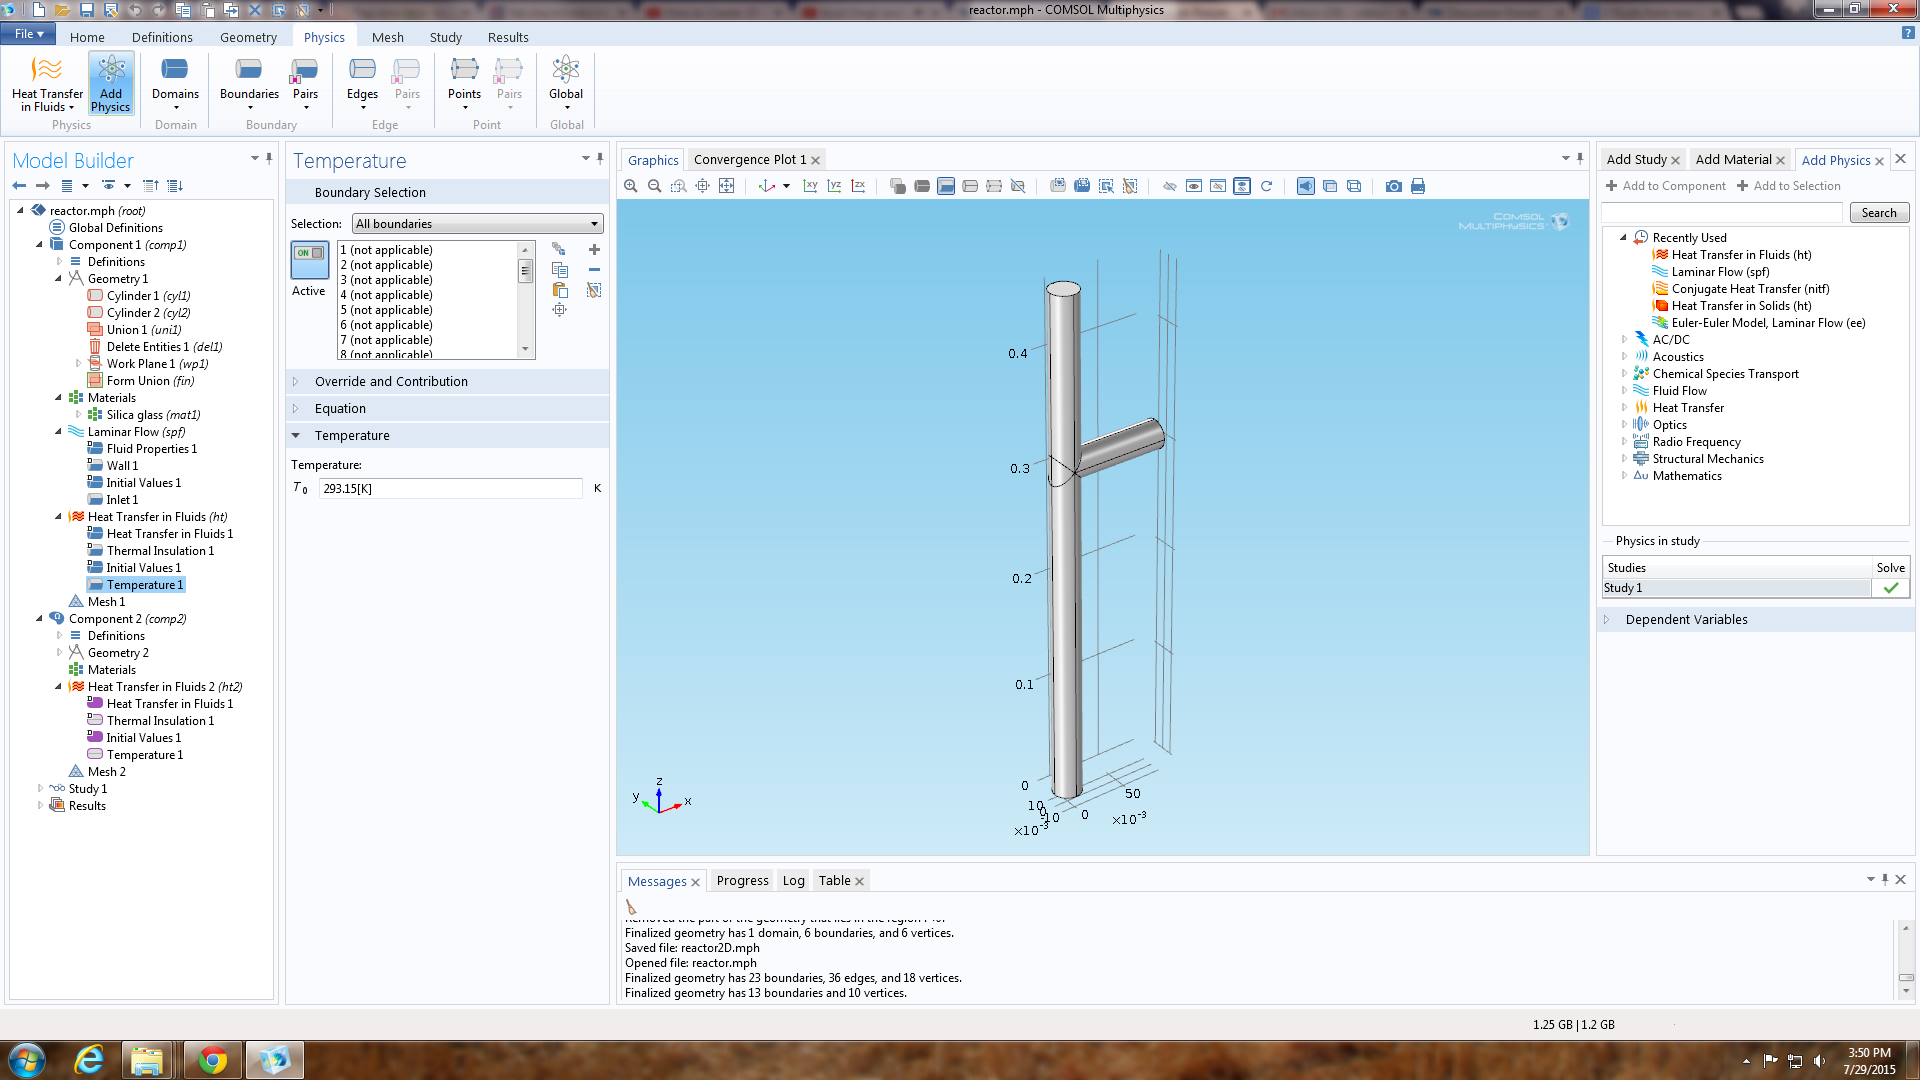Switch to the Log tab

coord(793,881)
